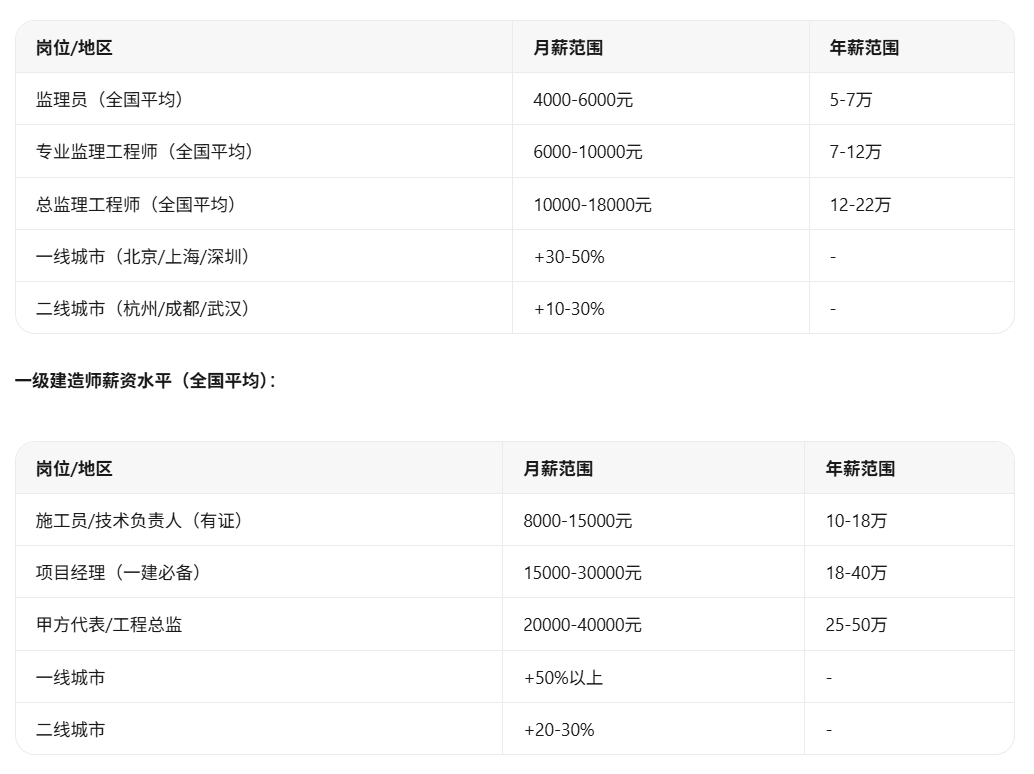Click the 4000-6000元 salary cell
1034x774 pixels.
pyautogui.click(x=583, y=100)
